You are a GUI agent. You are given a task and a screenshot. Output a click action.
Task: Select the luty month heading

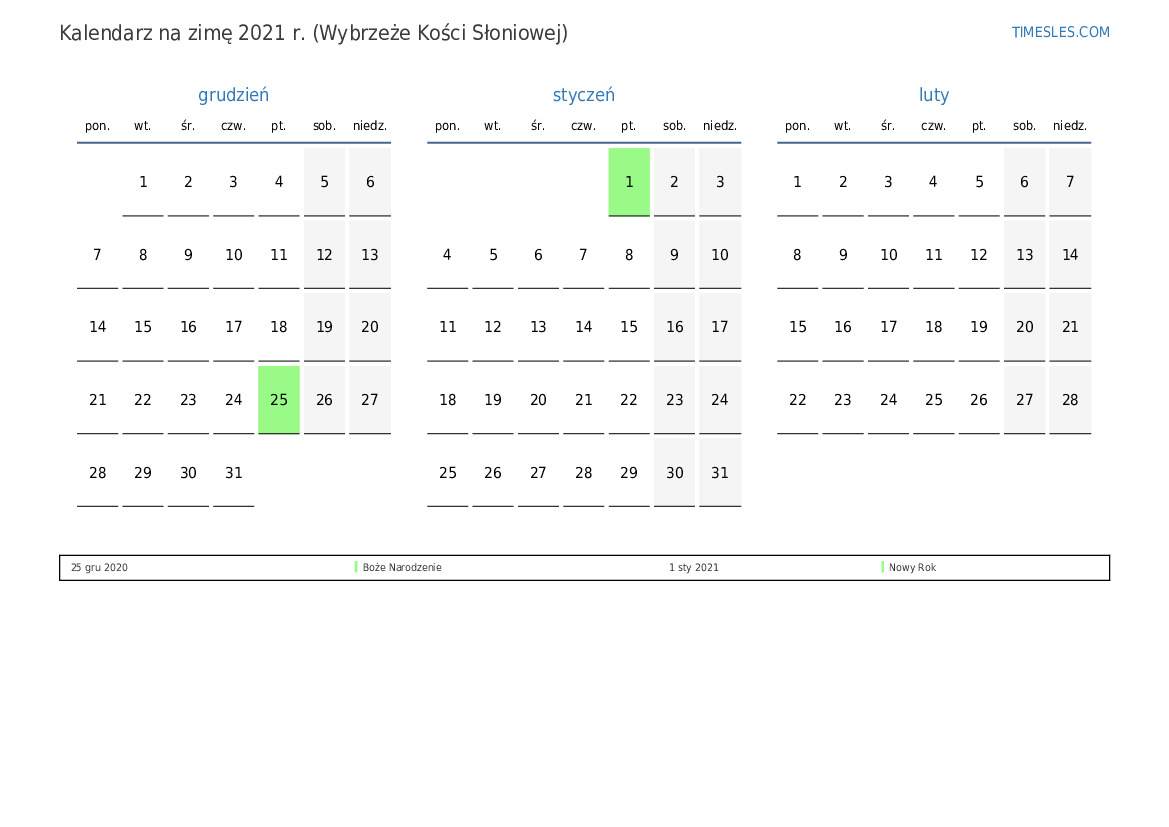(934, 95)
